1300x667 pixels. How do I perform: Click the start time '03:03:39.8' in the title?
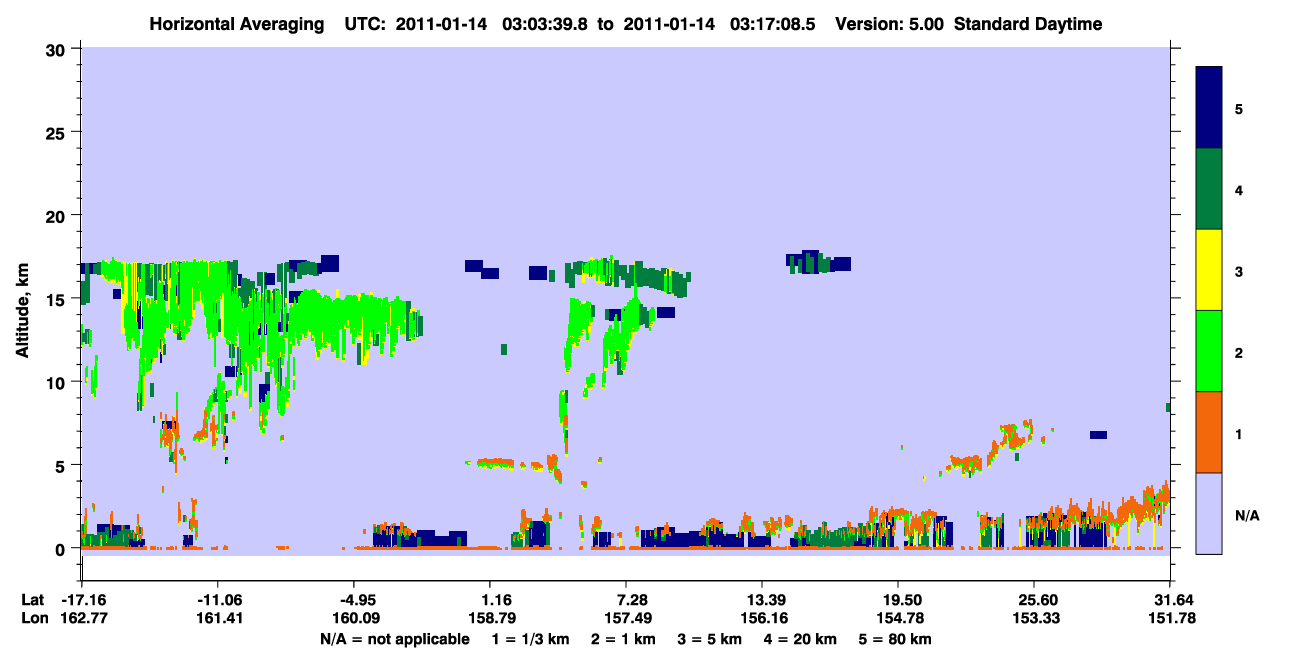543,24
